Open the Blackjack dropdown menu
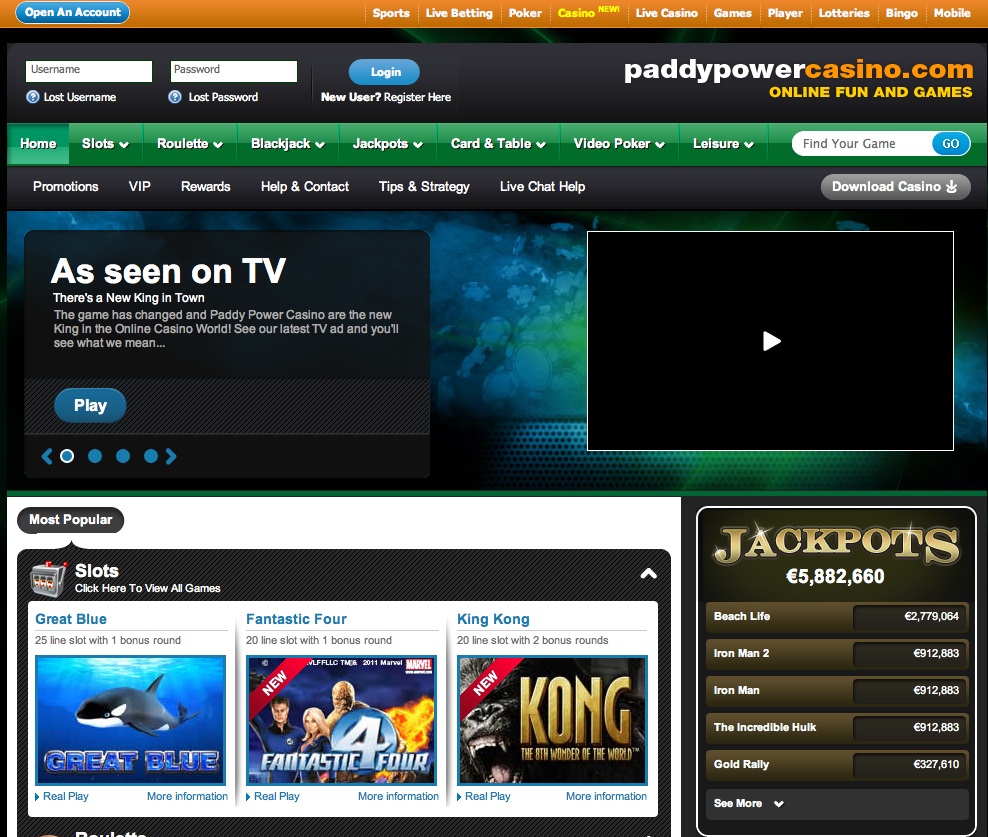Image resolution: width=988 pixels, height=837 pixels. coord(288,144)
